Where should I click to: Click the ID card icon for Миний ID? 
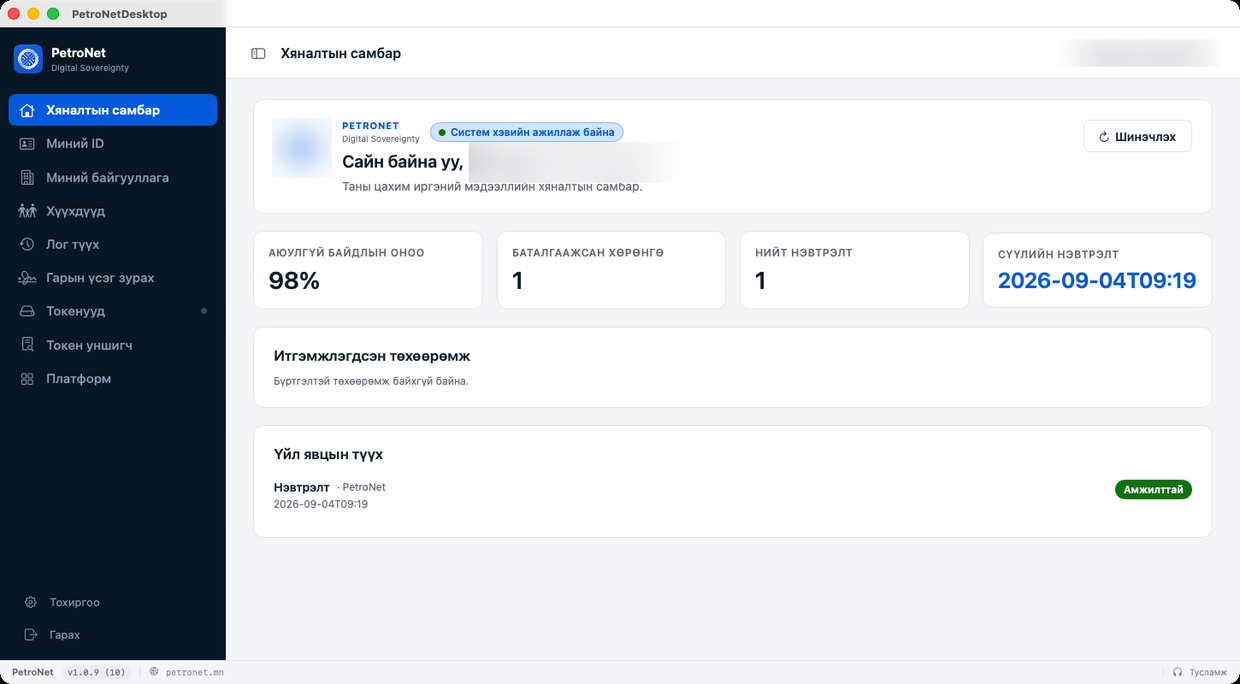coord(28,144)
